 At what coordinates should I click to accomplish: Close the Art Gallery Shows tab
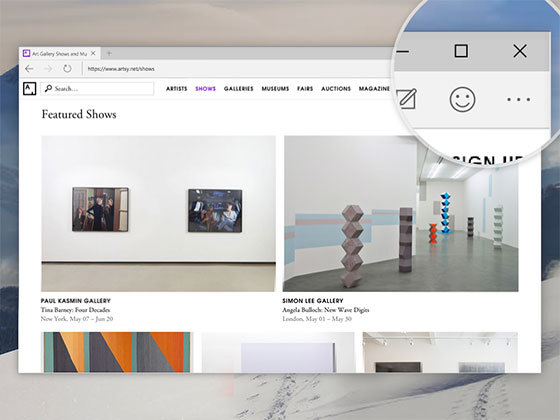[93, 53]
